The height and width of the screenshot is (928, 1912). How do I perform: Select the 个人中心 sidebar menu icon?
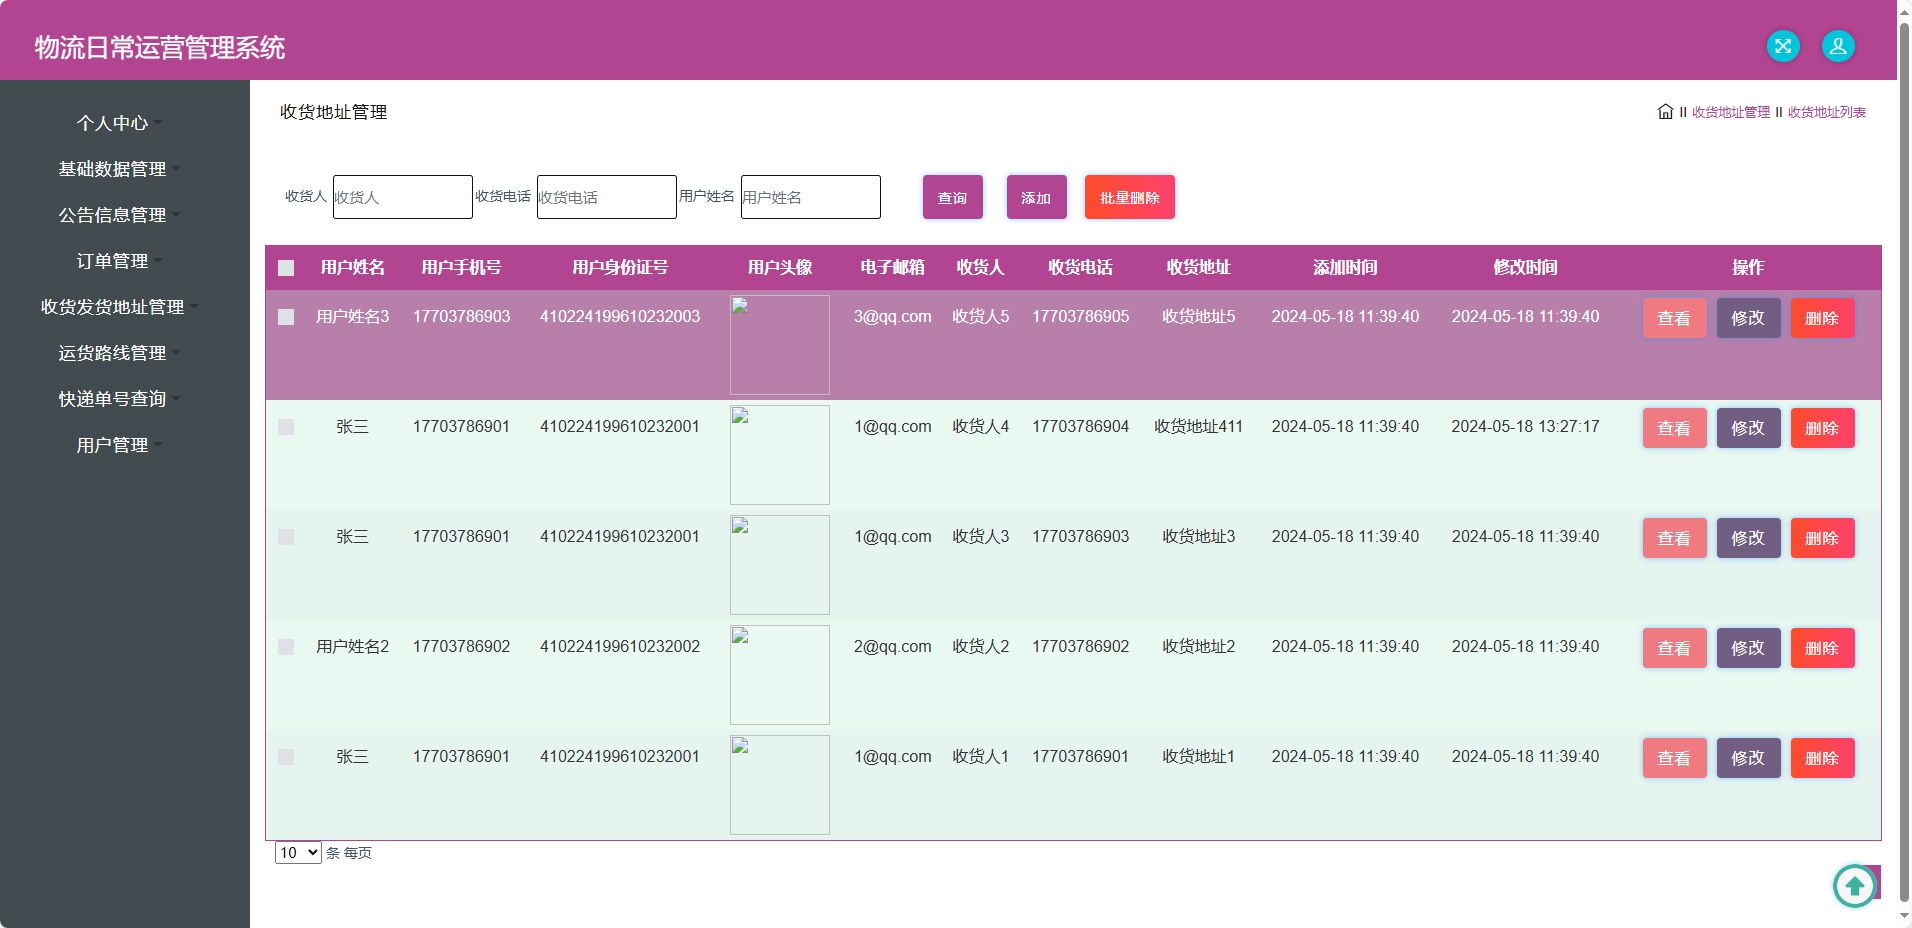(x=113, y=122)
